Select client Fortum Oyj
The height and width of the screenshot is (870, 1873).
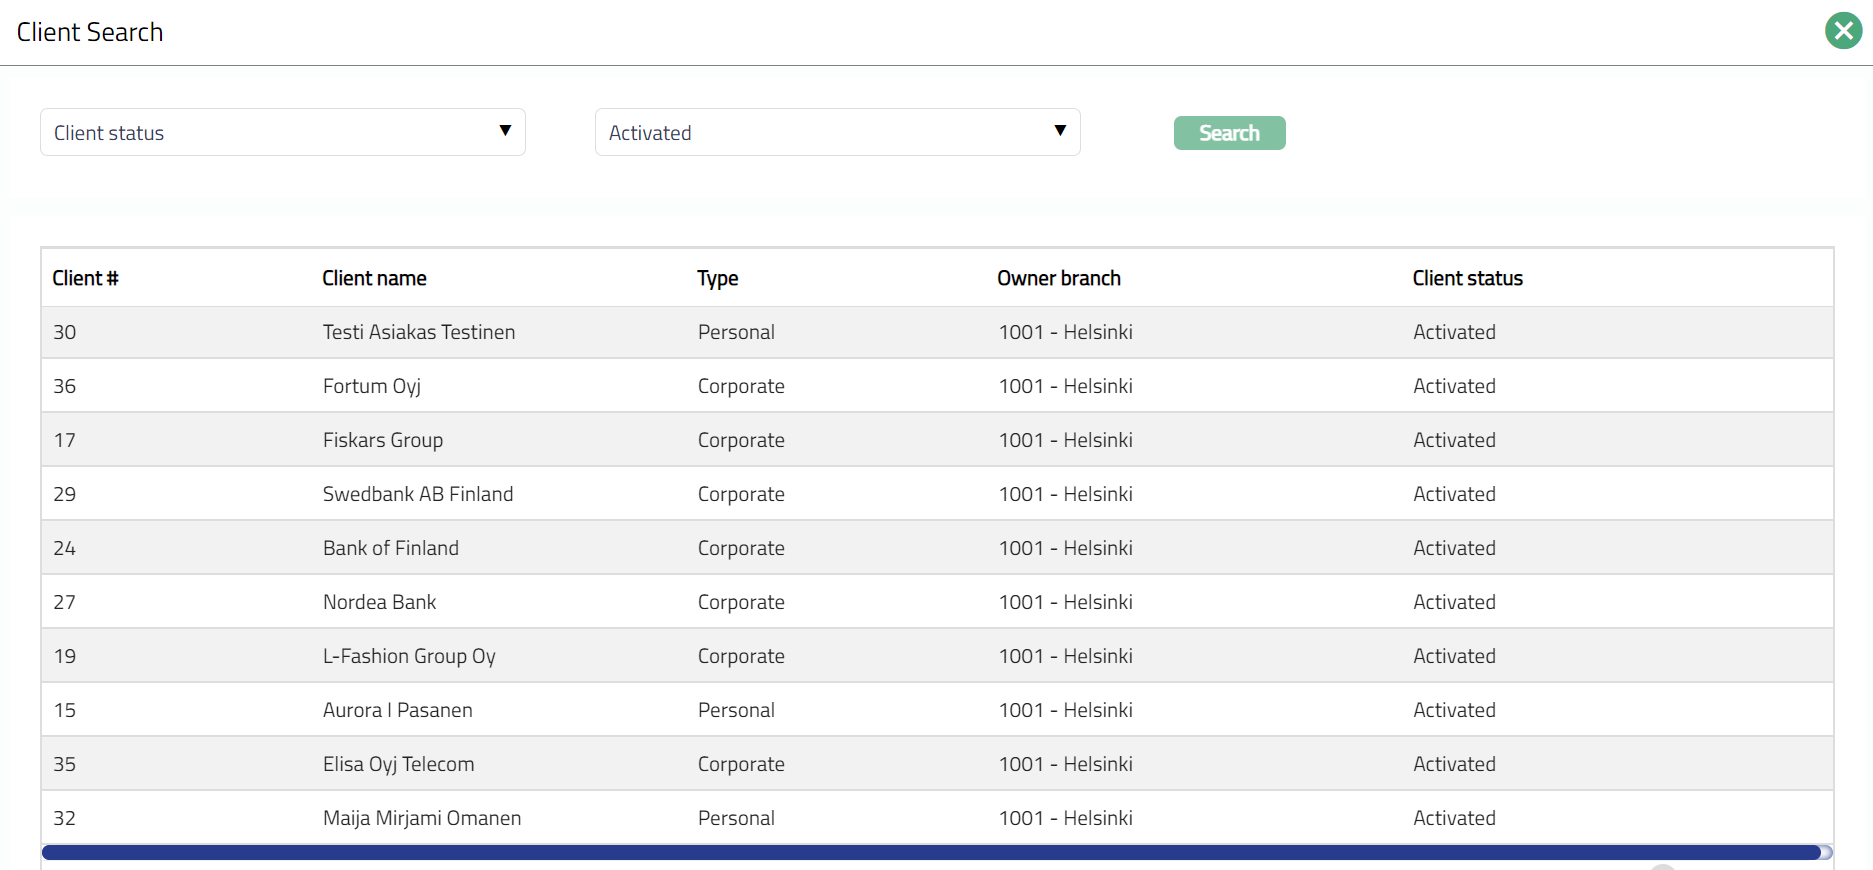(x=371, y=386)
